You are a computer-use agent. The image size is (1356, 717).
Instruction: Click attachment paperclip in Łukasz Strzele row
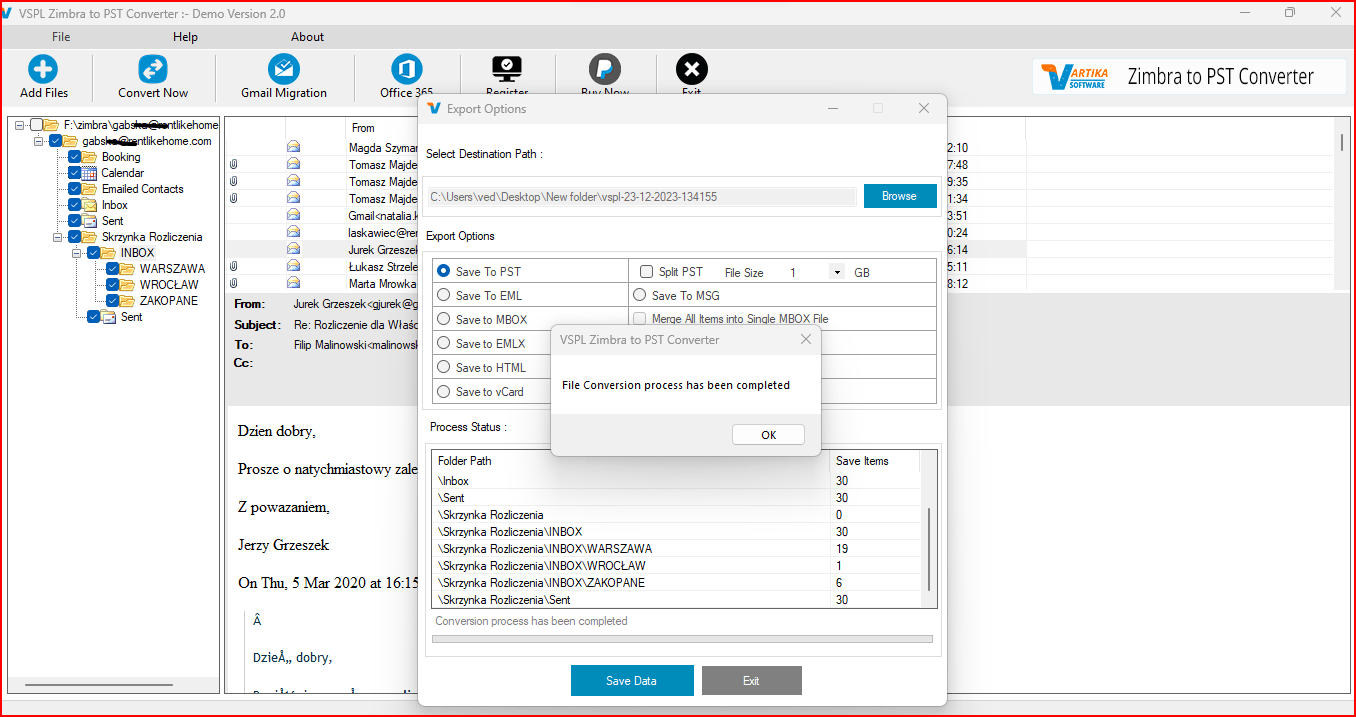[233, 266]
